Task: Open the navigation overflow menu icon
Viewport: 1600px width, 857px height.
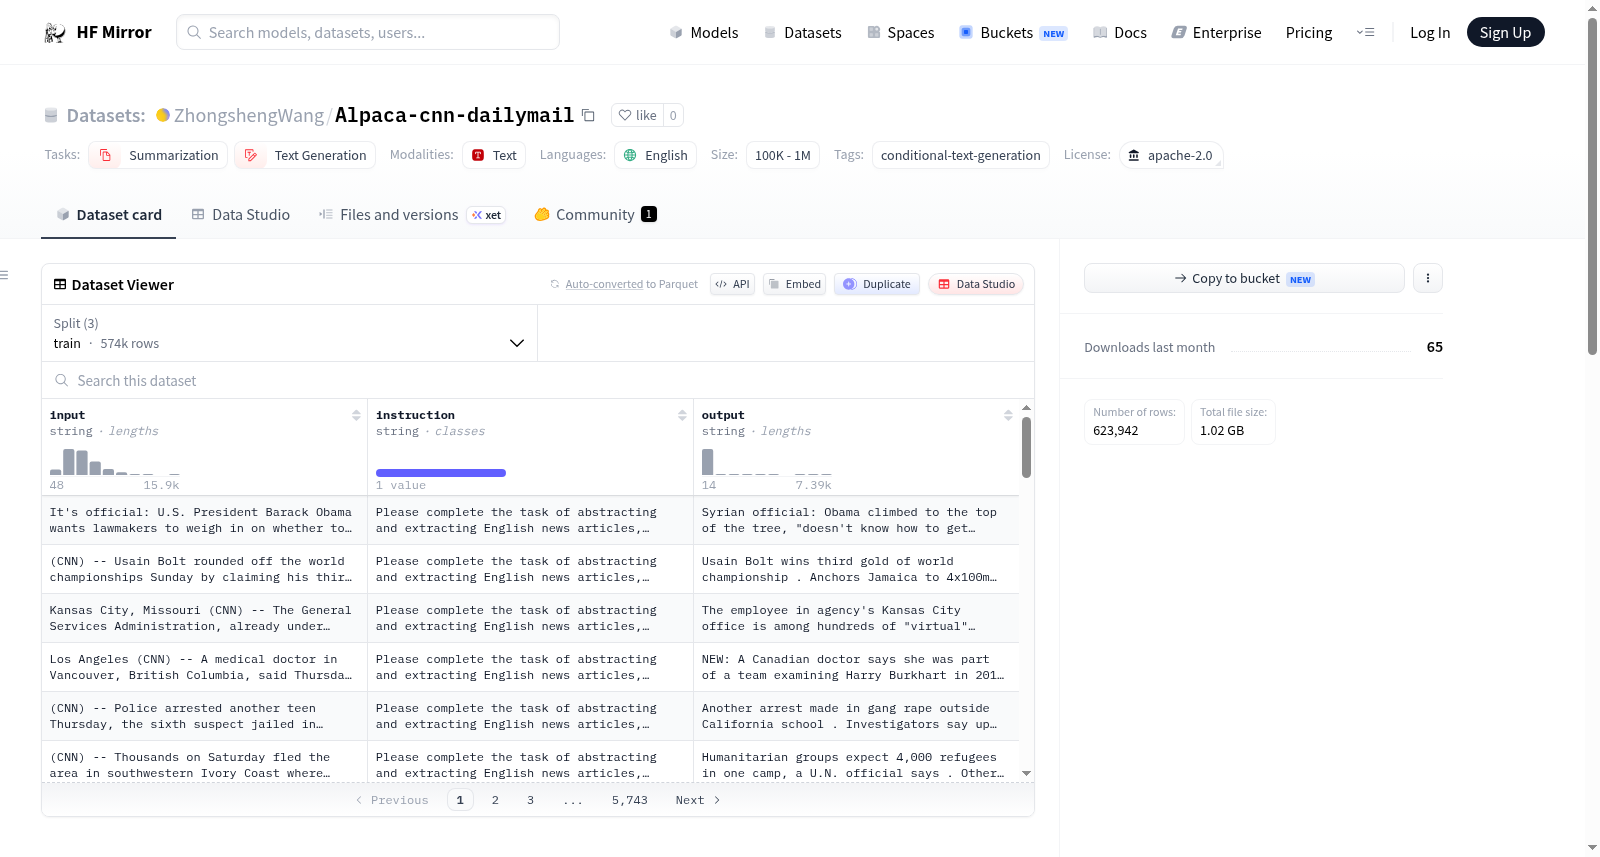Action: (x=1365, y=33)
